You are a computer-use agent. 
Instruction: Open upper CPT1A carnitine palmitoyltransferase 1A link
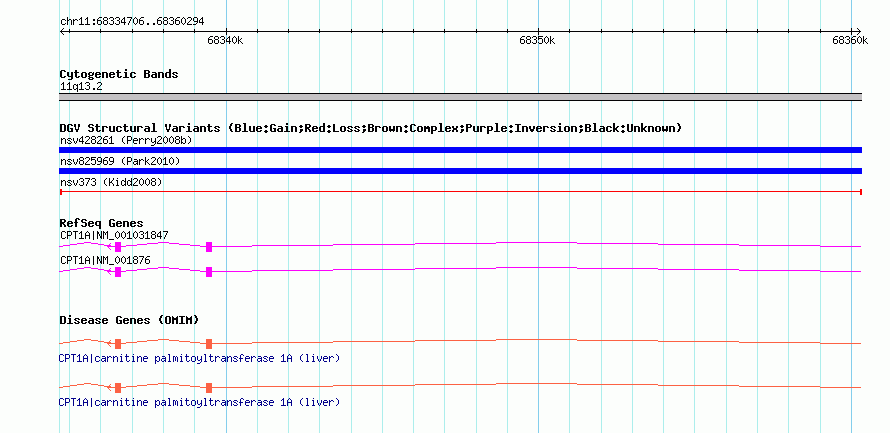[199, 359]
